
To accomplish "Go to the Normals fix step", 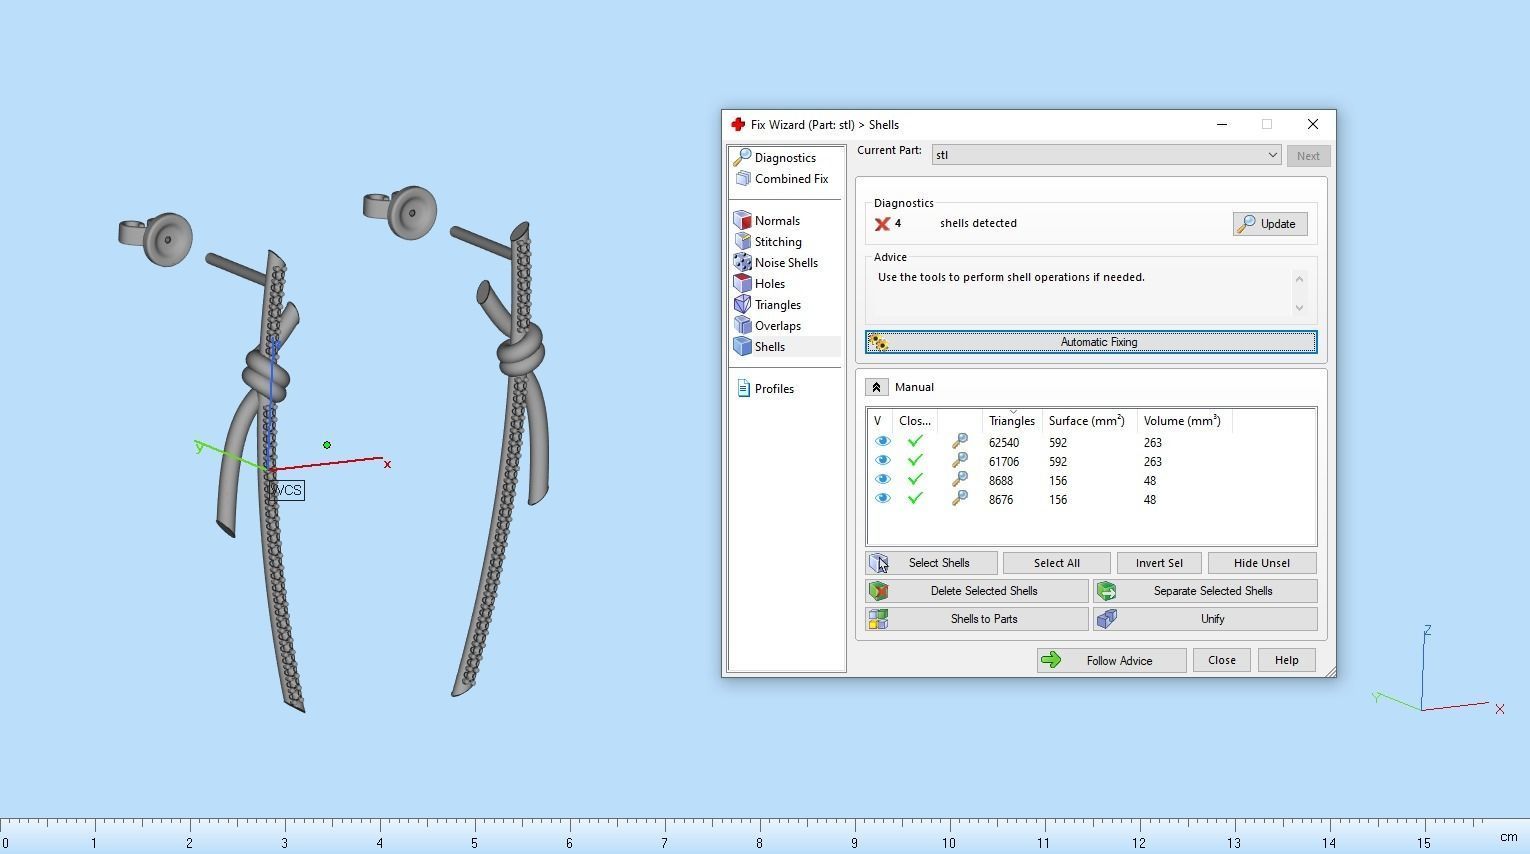I will (x=767, y=221).
